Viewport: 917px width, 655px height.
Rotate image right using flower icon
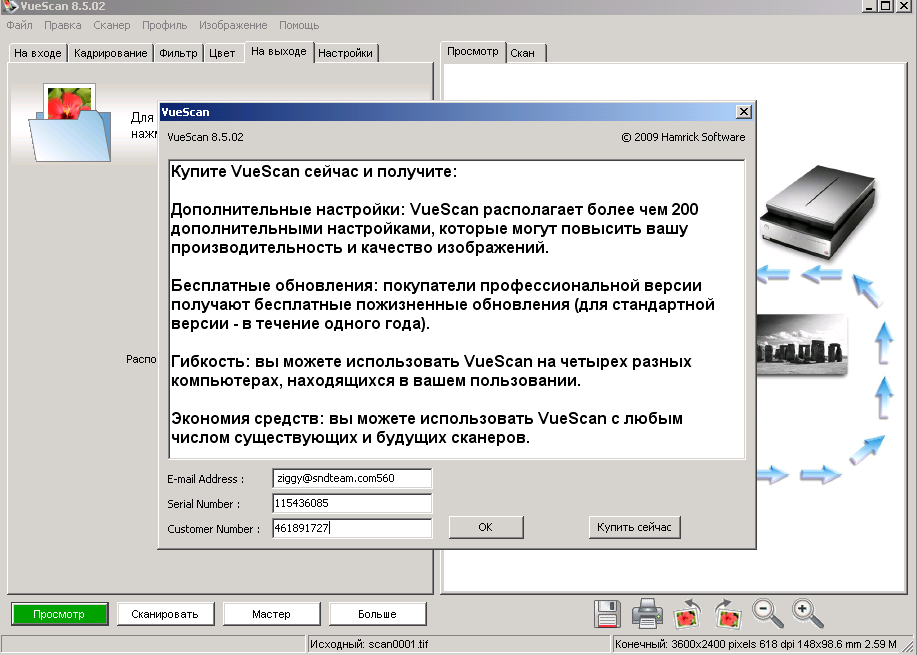click(x=728, y=614)
